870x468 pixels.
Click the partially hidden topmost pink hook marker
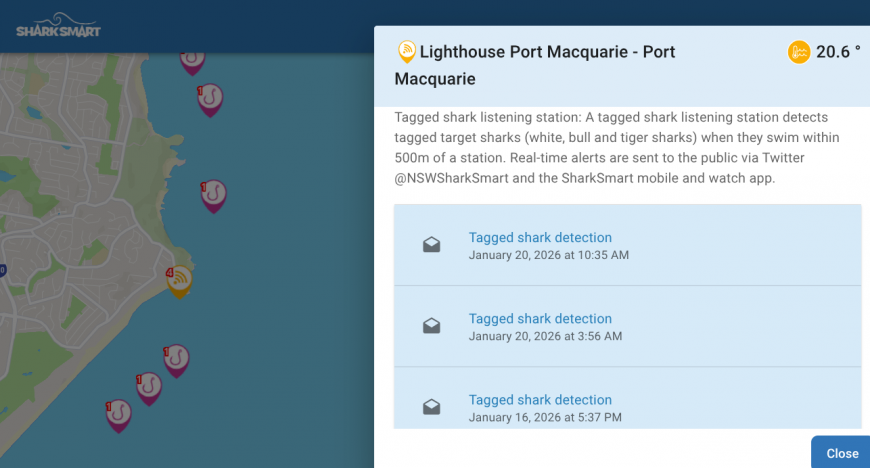coord(192,61)
